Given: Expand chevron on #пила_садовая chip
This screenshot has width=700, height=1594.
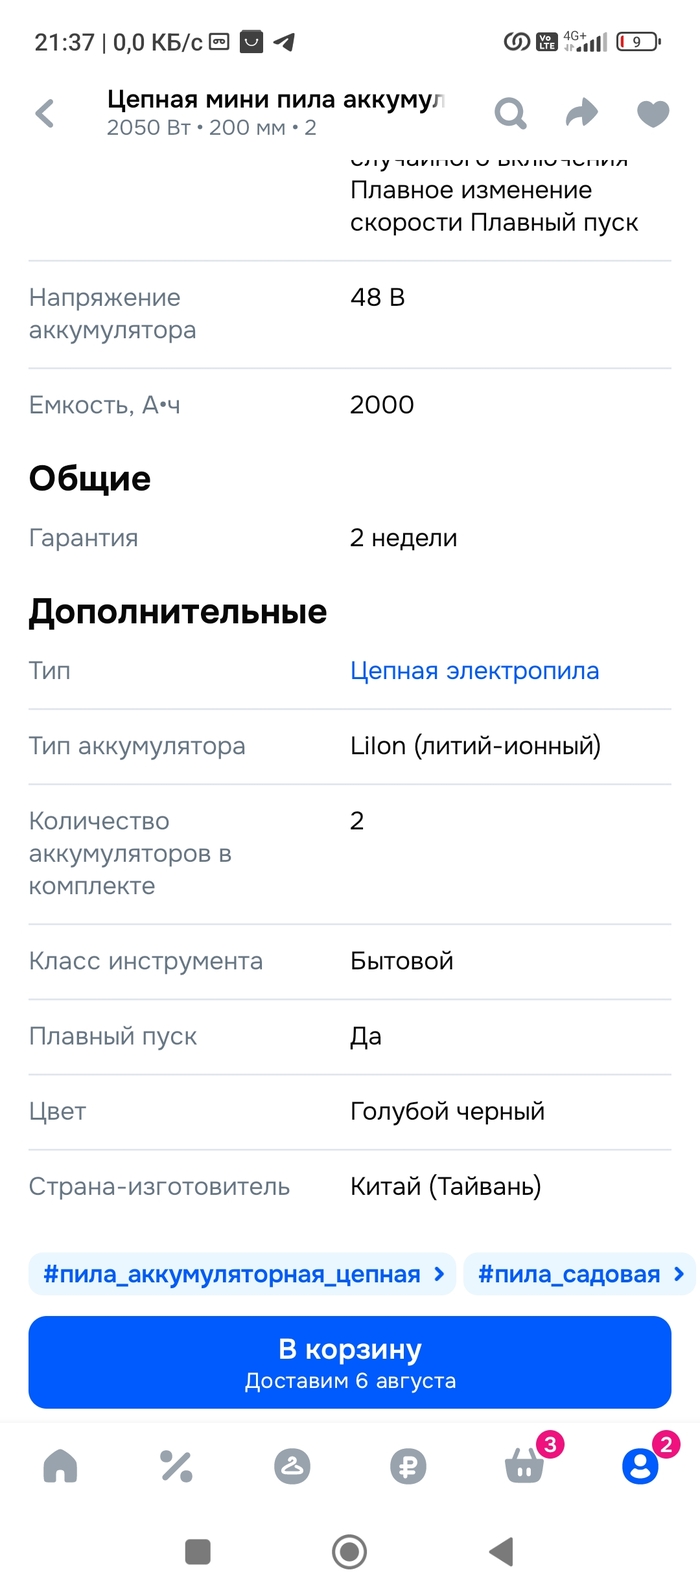Looking at the screenshot, I should click(679, 1274).
